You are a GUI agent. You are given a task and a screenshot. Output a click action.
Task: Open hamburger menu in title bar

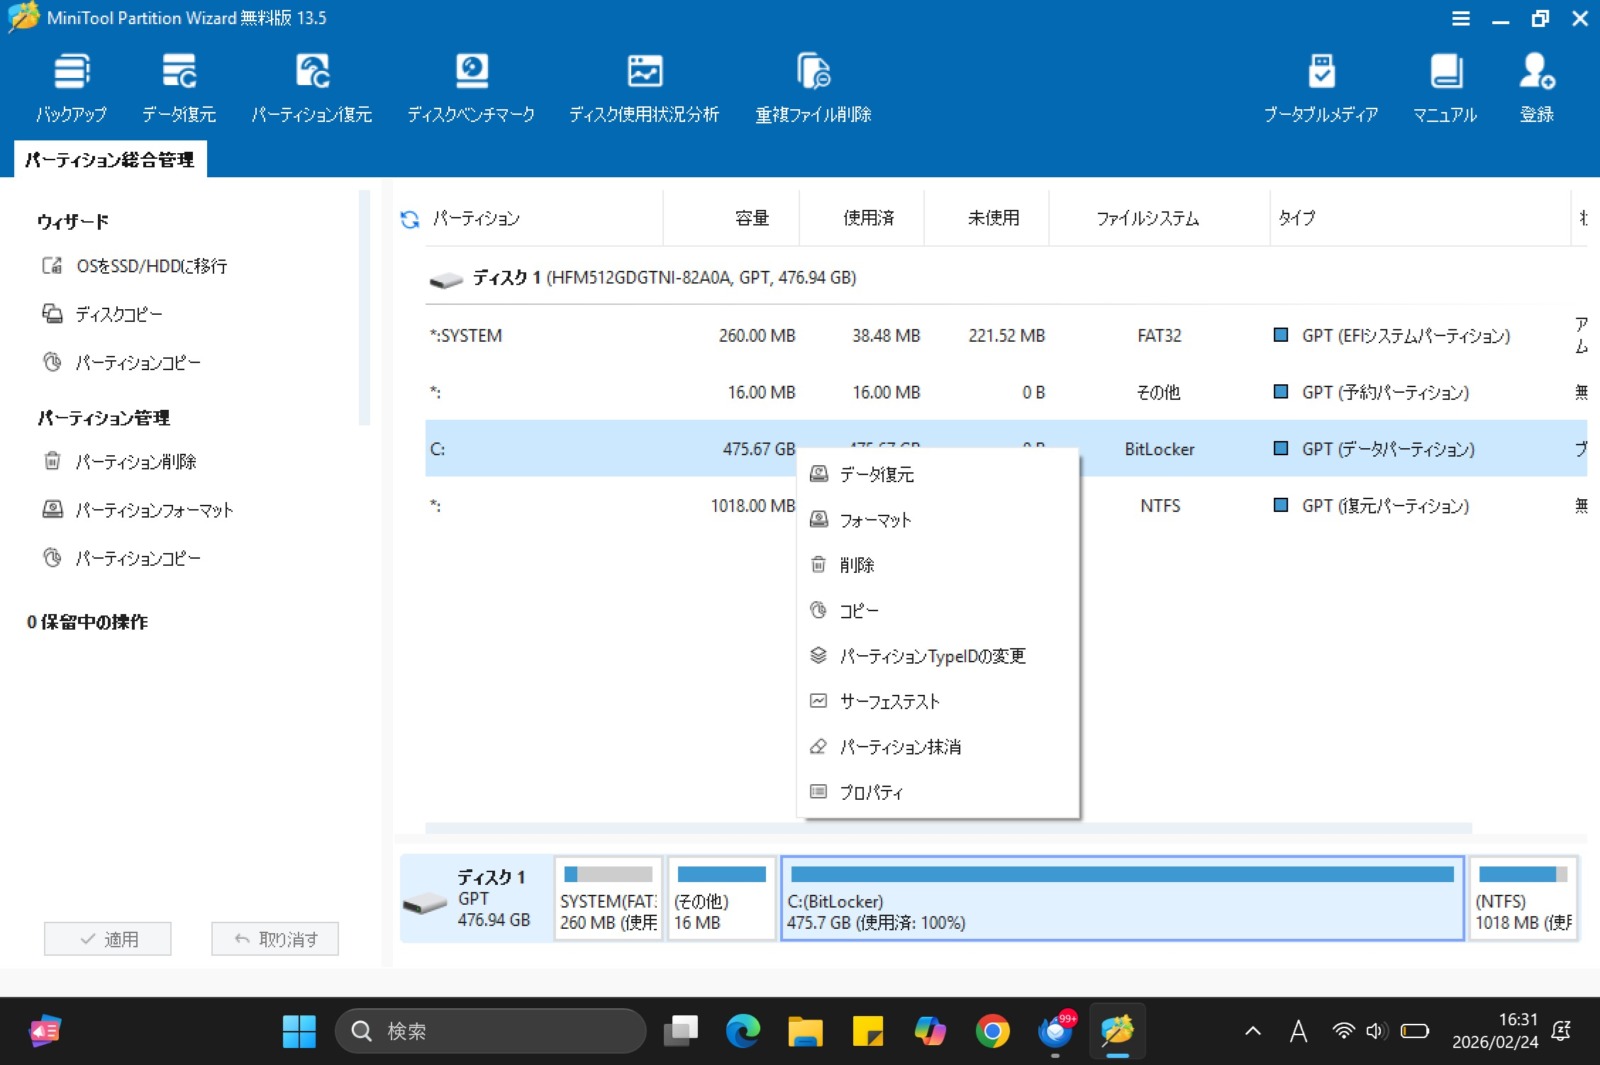[x=1461, y=19]
